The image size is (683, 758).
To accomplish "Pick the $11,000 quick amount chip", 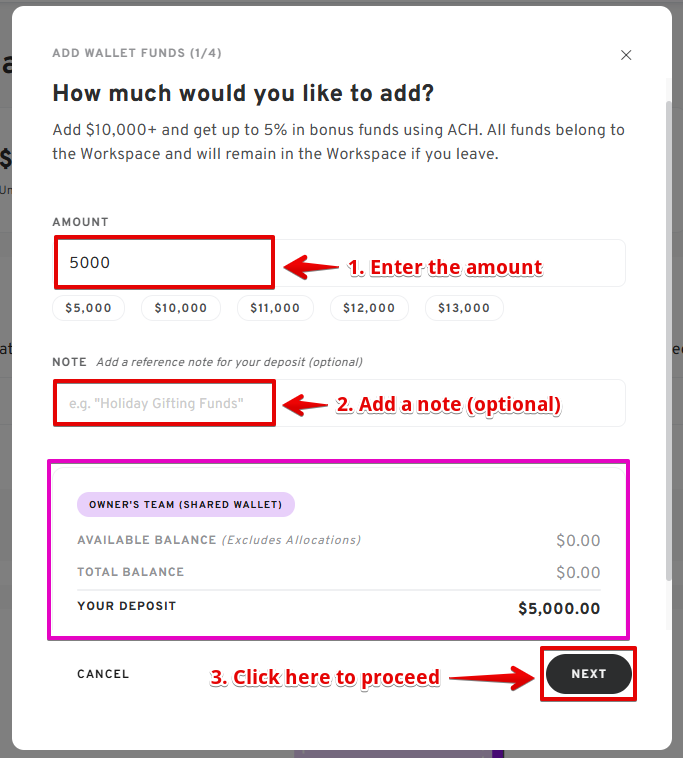I will (x=275, y=308).
